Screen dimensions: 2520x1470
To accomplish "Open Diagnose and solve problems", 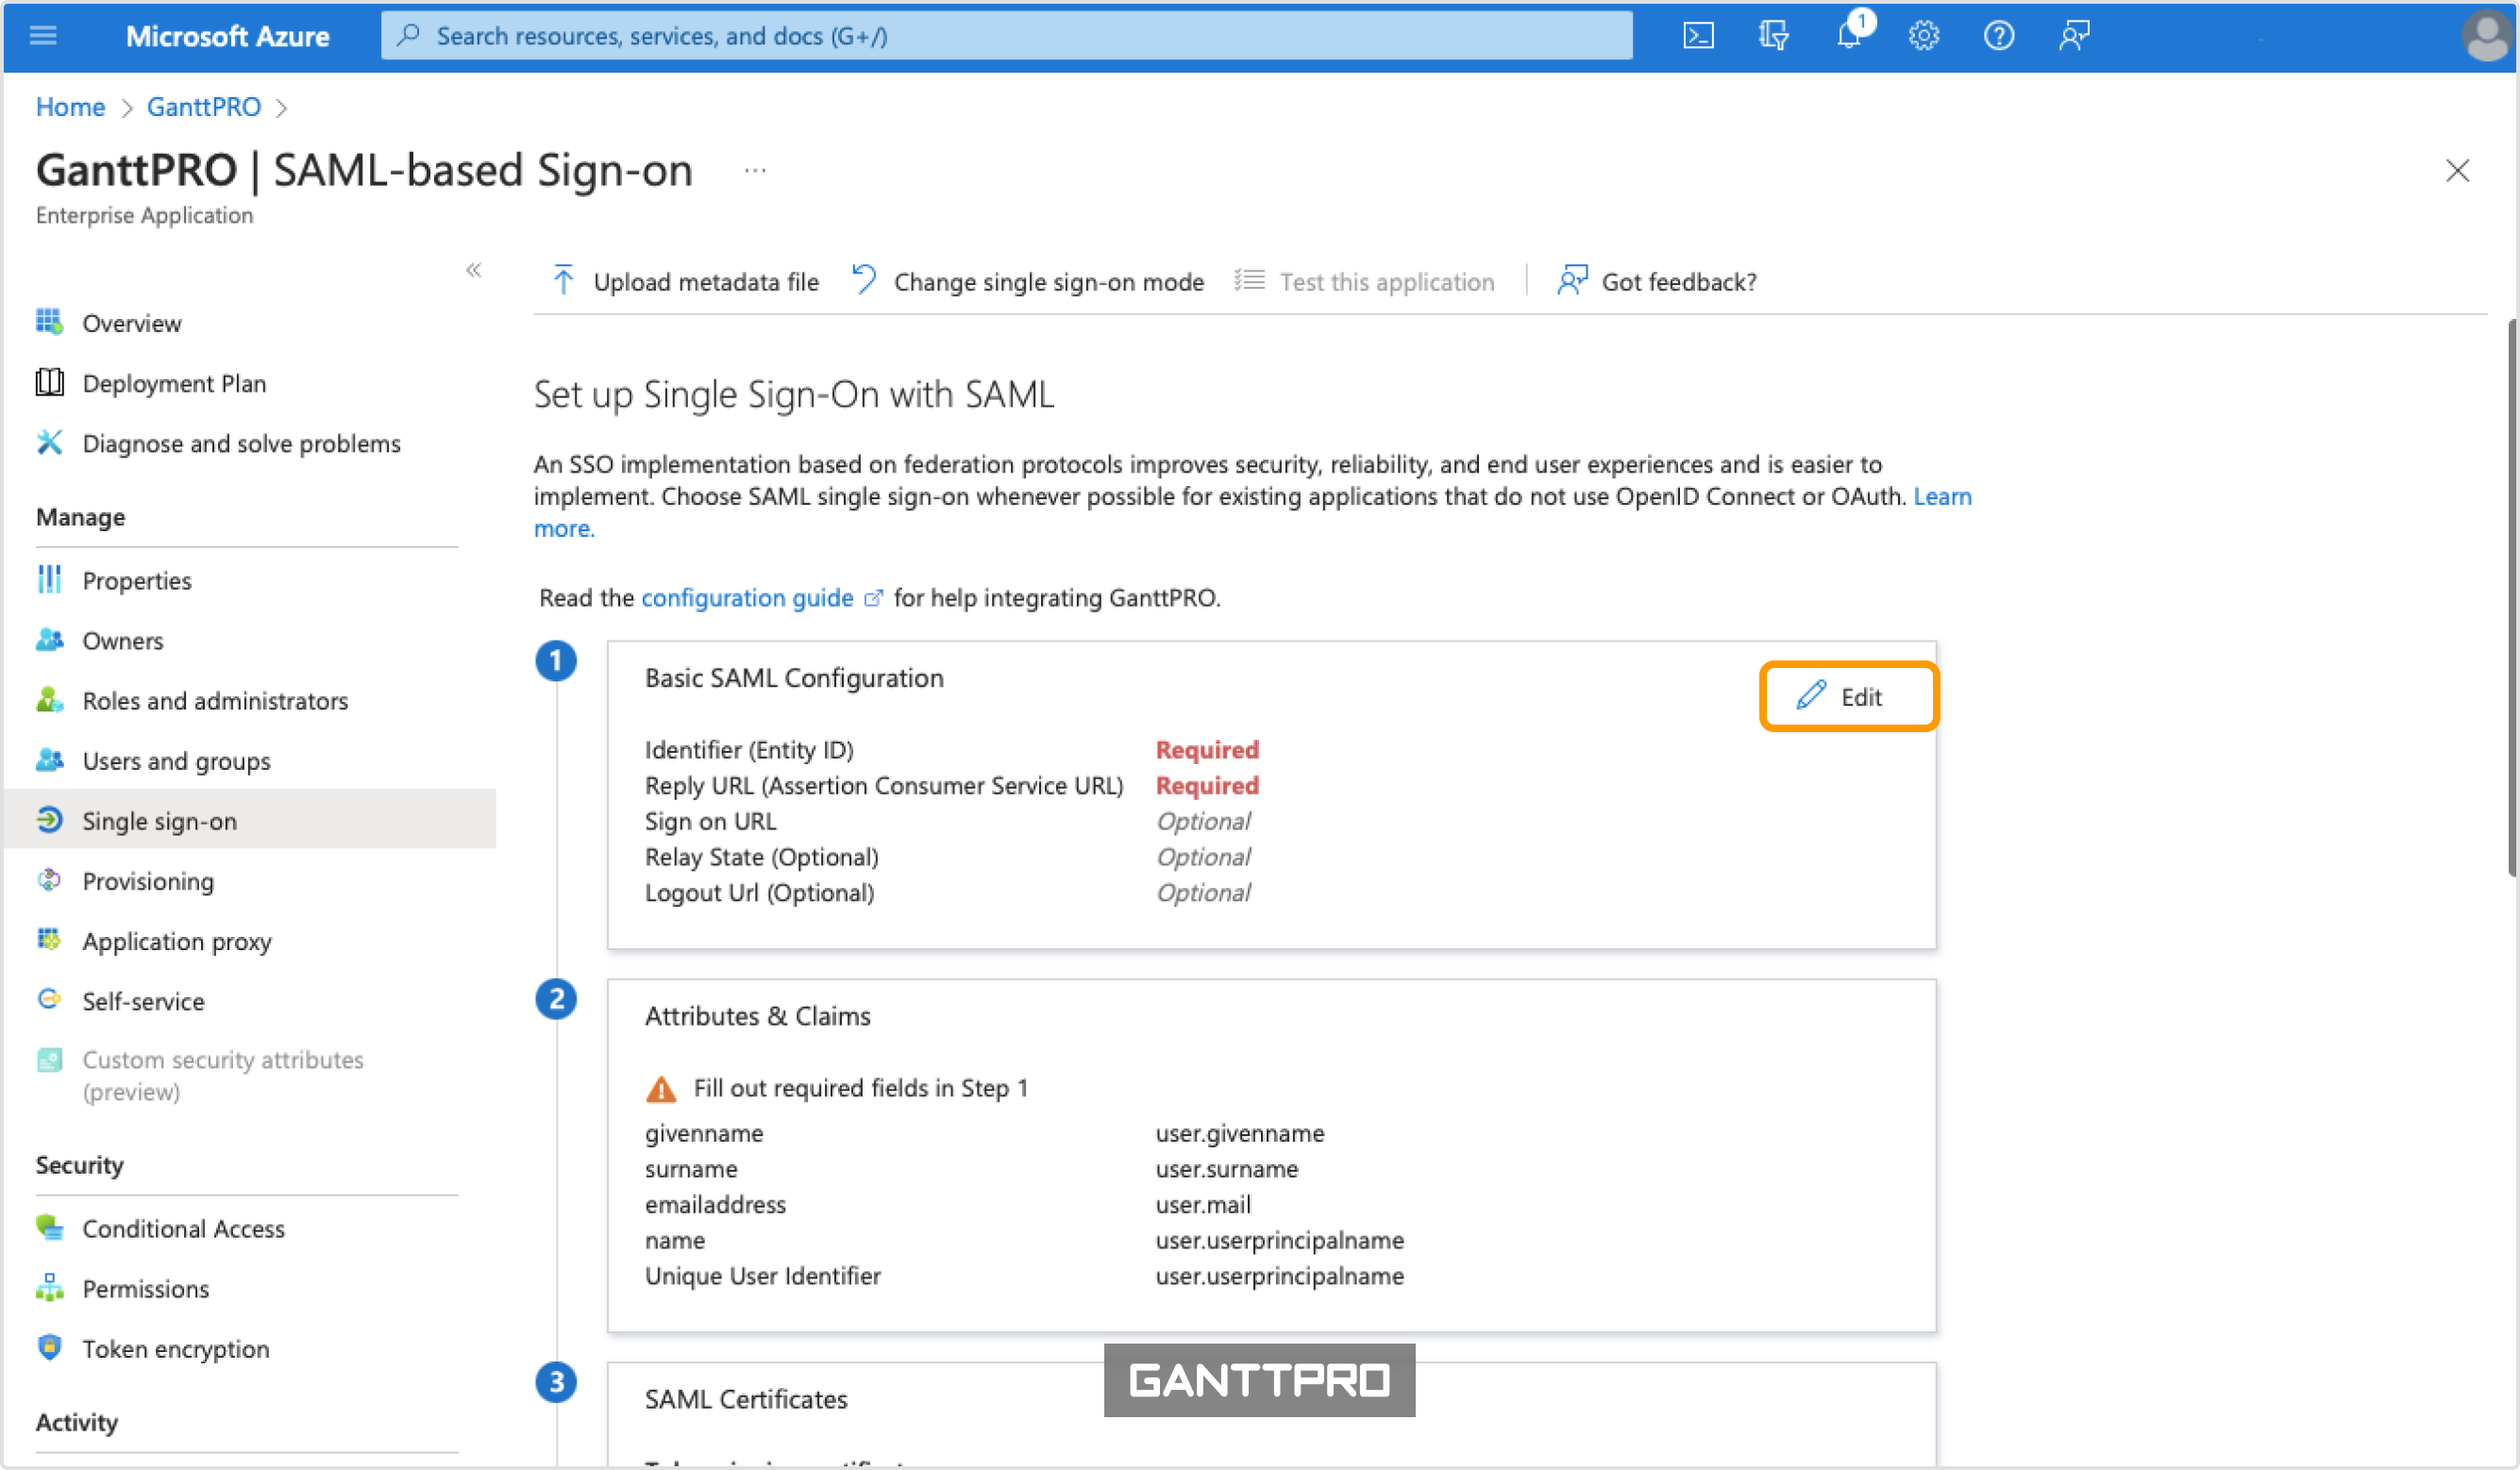I will (241, 443).
